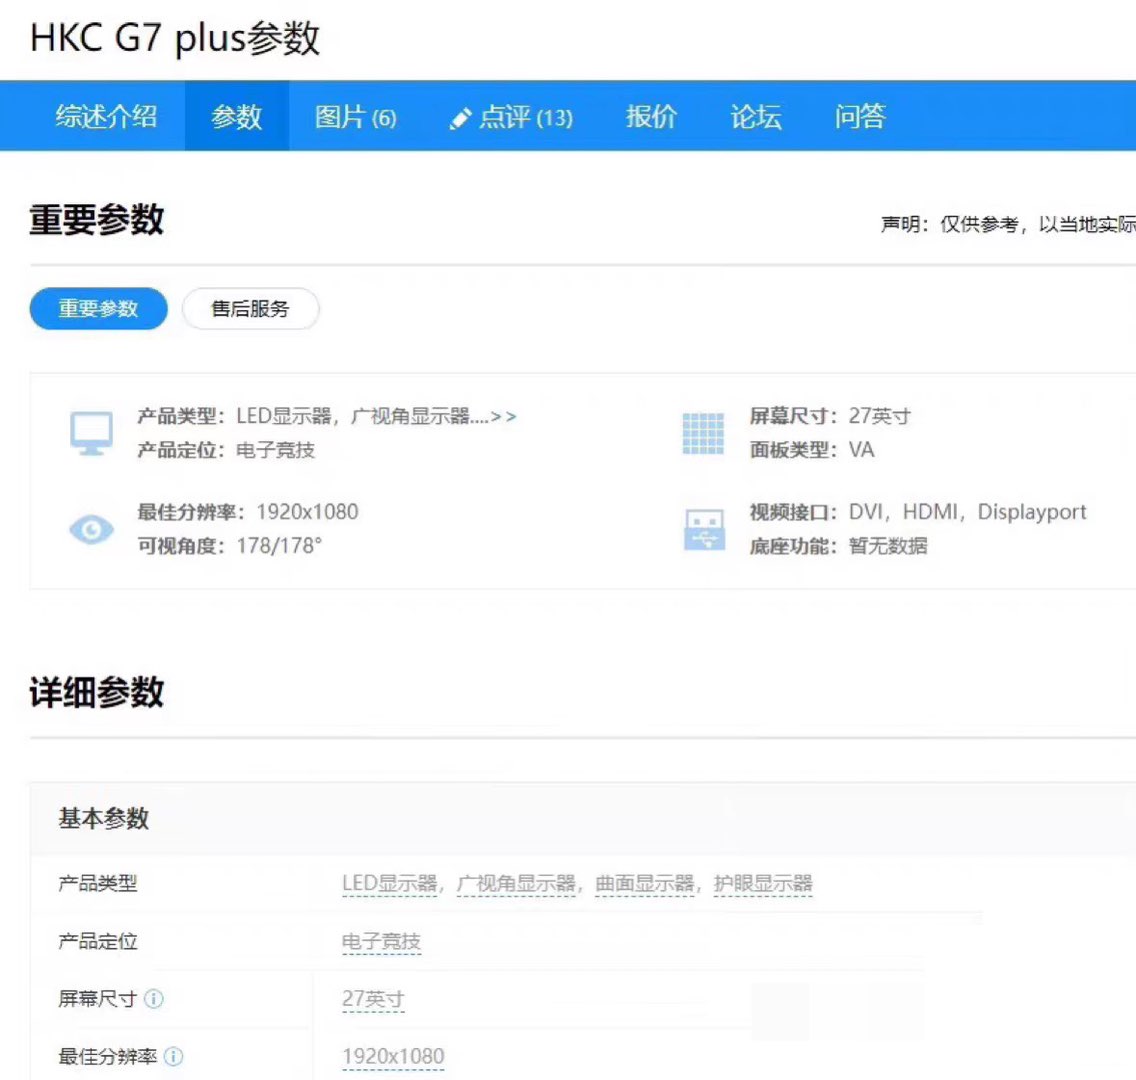
Task: Click the monitor icon next to 产品类型
Action: pyautogui.click(x=91, y=433)
